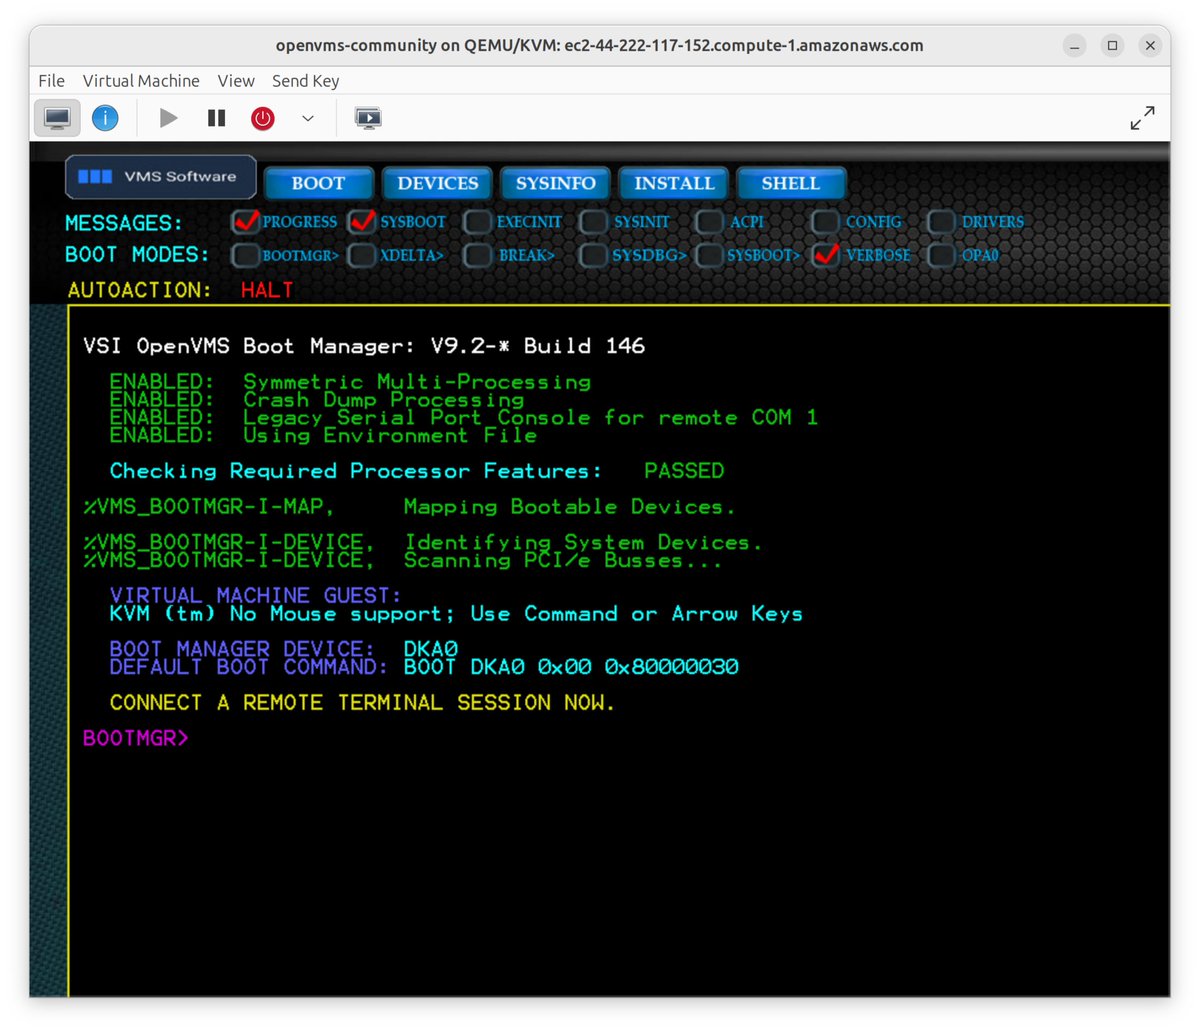Click the 'BOOT DKA0 0x00 0x80000030' text
The width and height of the screenshot is (1199, 1030).
[x=571, y=667]
